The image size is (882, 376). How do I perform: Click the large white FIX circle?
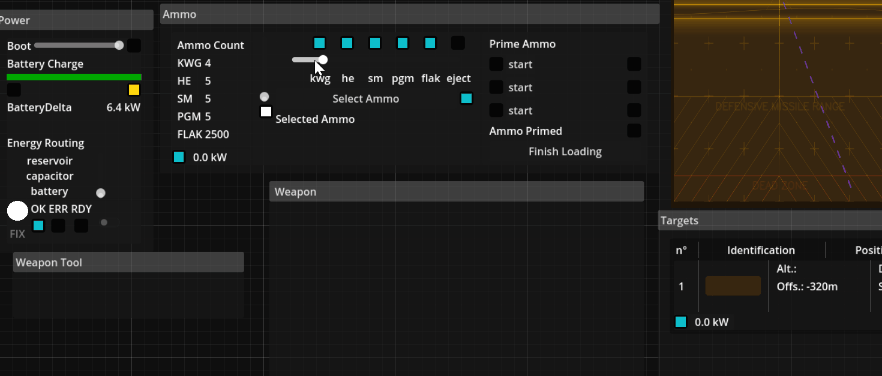point(17,211)
